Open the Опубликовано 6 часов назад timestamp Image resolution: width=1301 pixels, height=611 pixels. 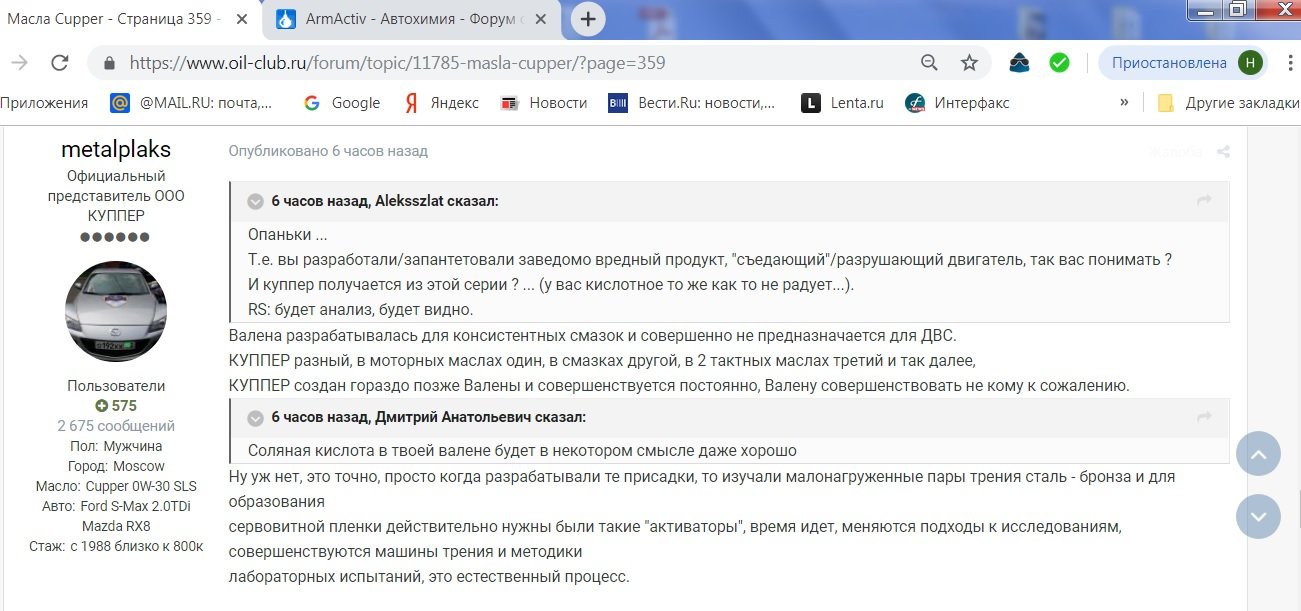click(328, 151)
